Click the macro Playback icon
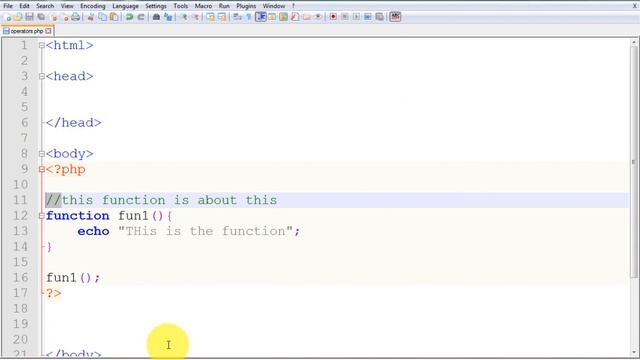 356,17
